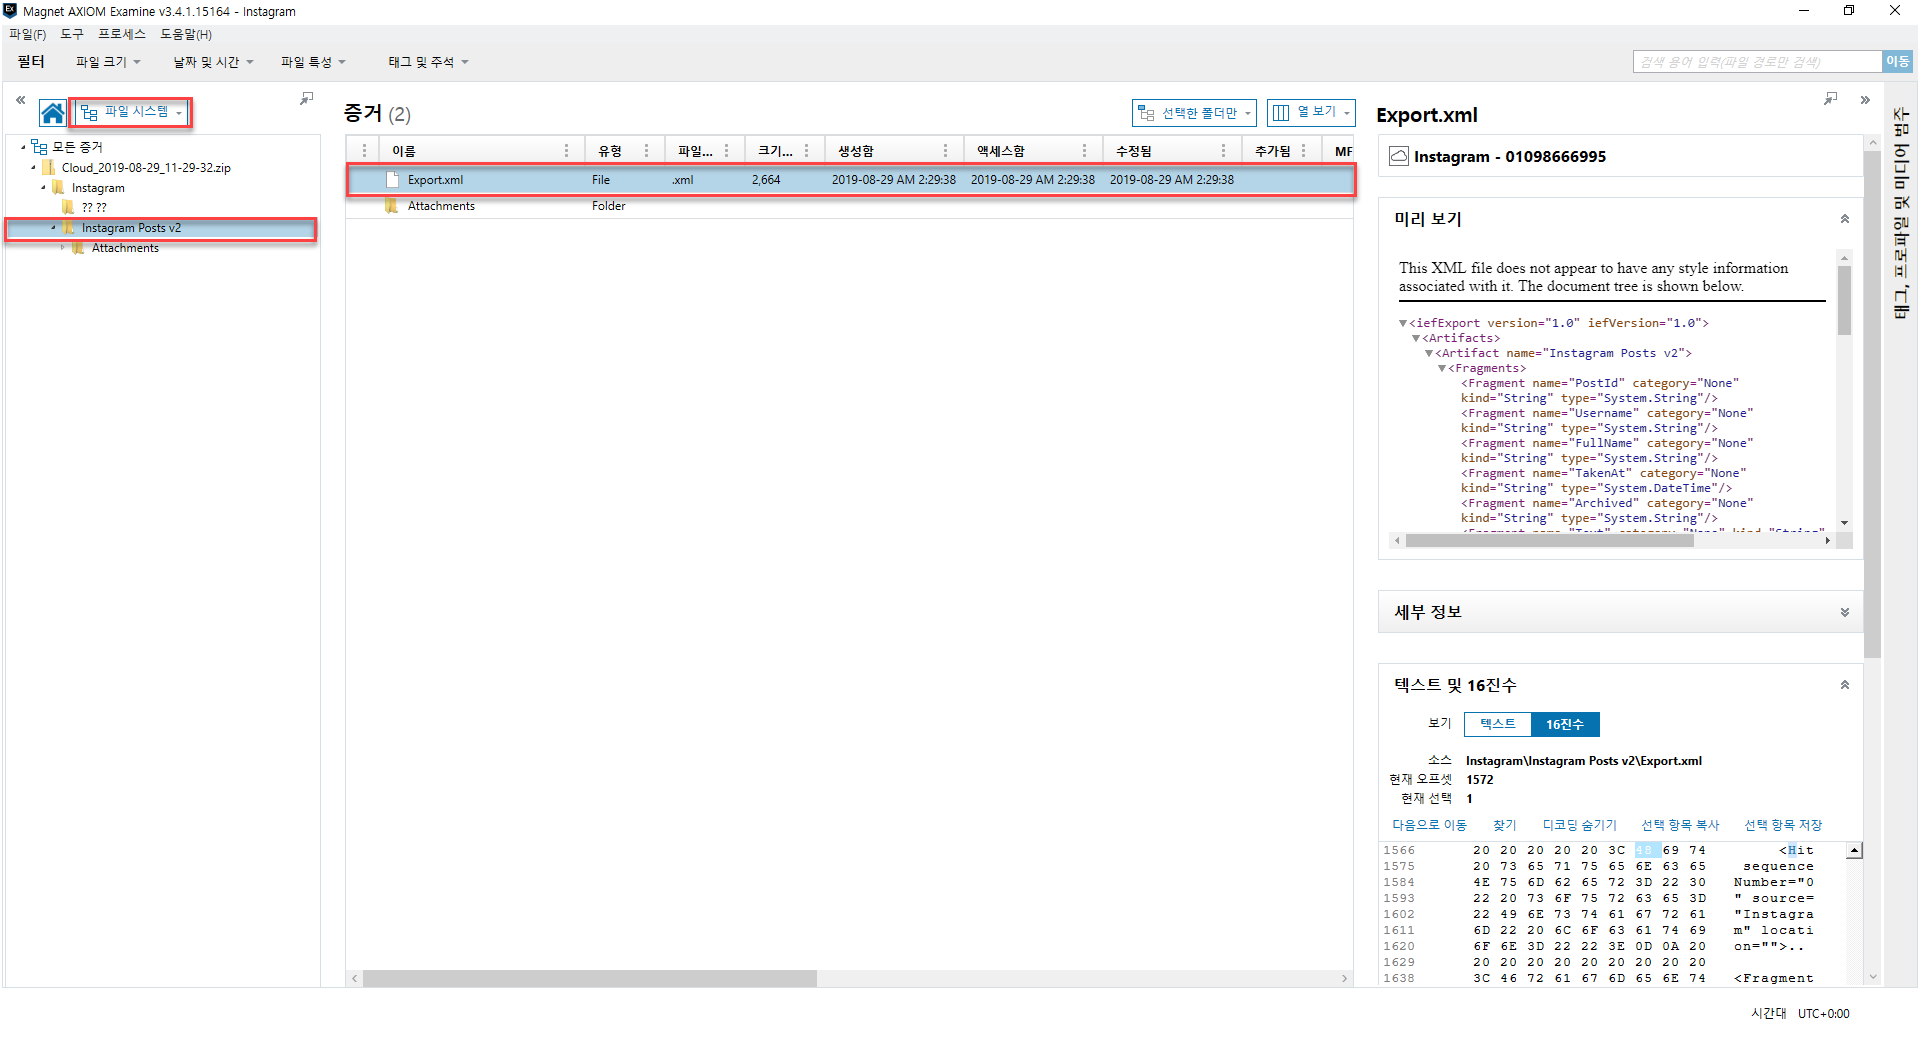Select the Attachments folder row

click(x=850, y=206)
